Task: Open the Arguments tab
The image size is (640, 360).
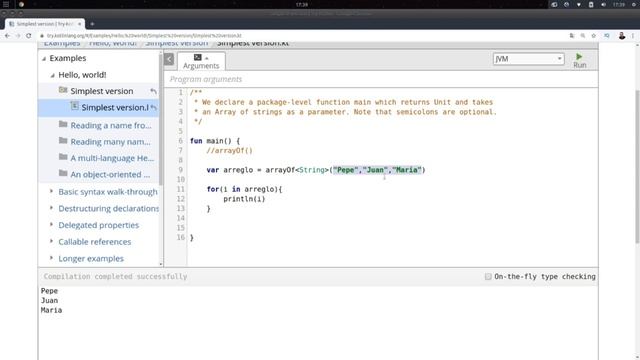Action: (201, 61)
